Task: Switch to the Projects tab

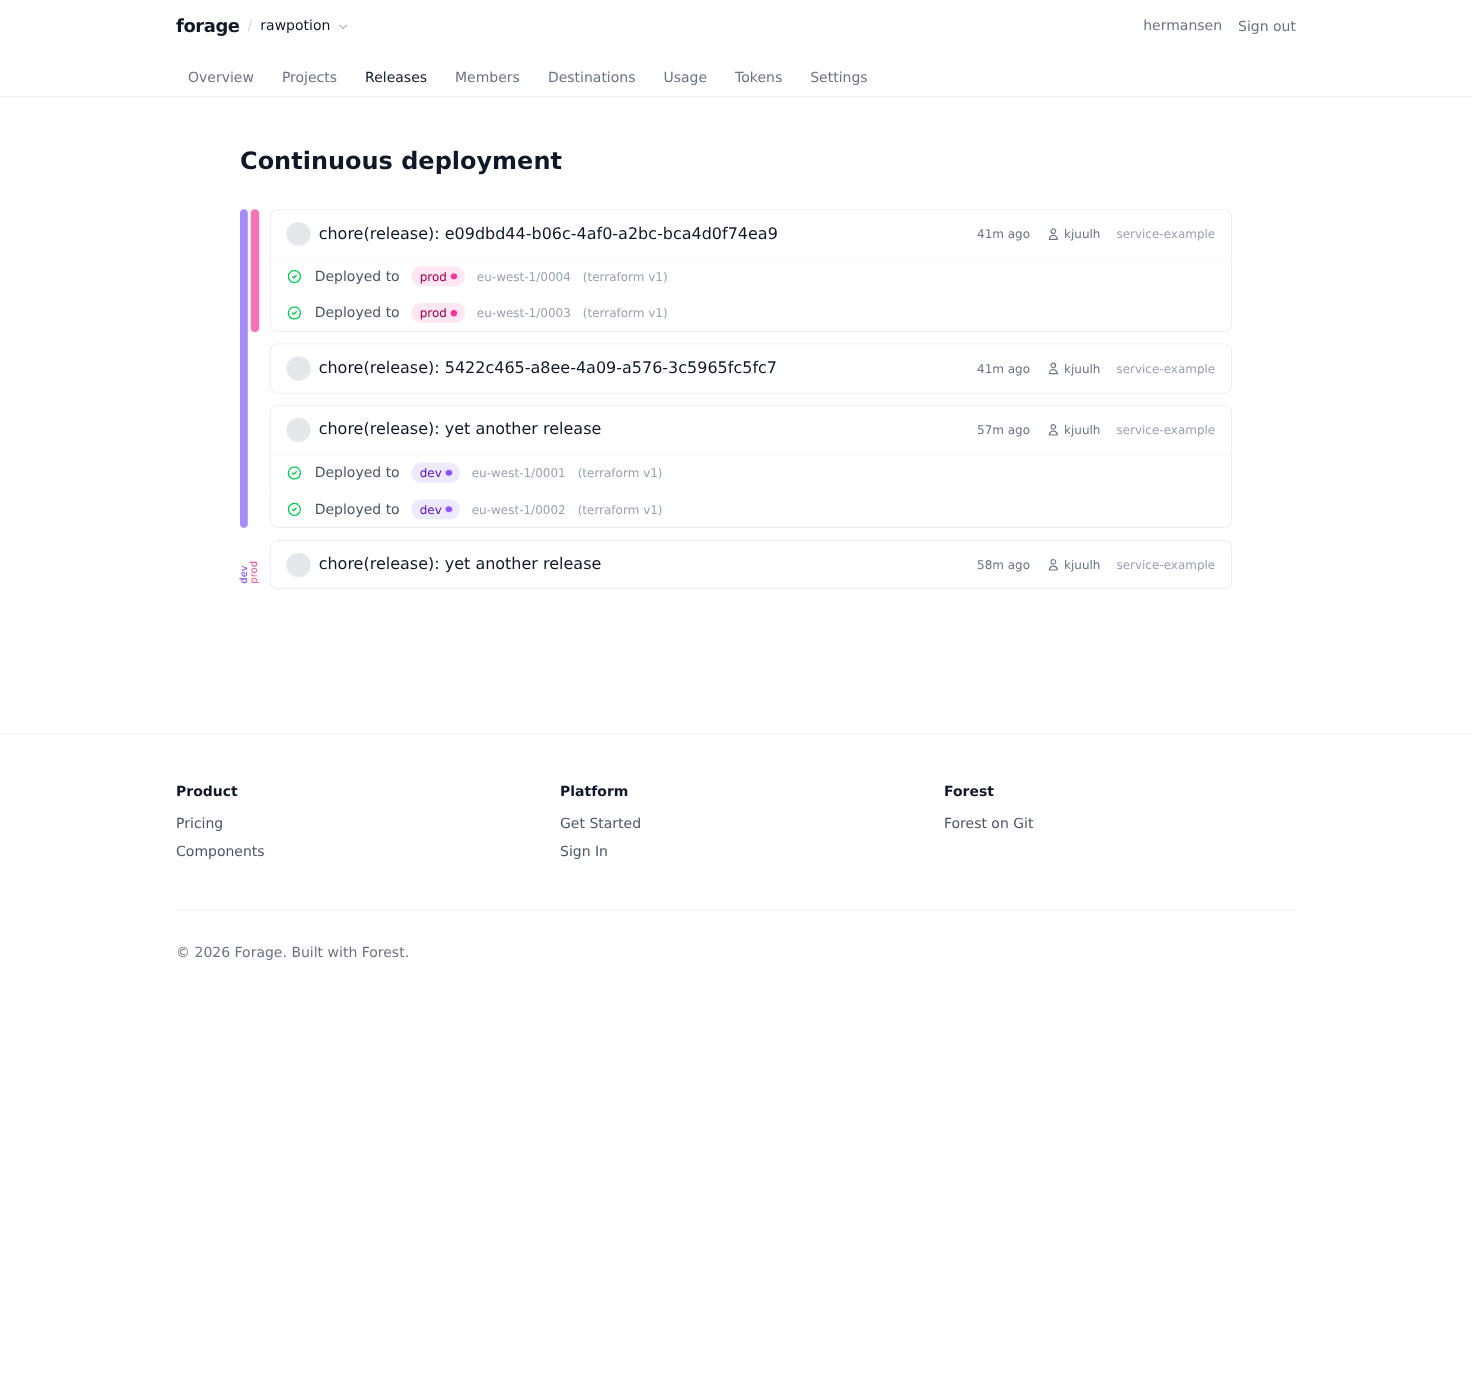Action: [309, 77]
